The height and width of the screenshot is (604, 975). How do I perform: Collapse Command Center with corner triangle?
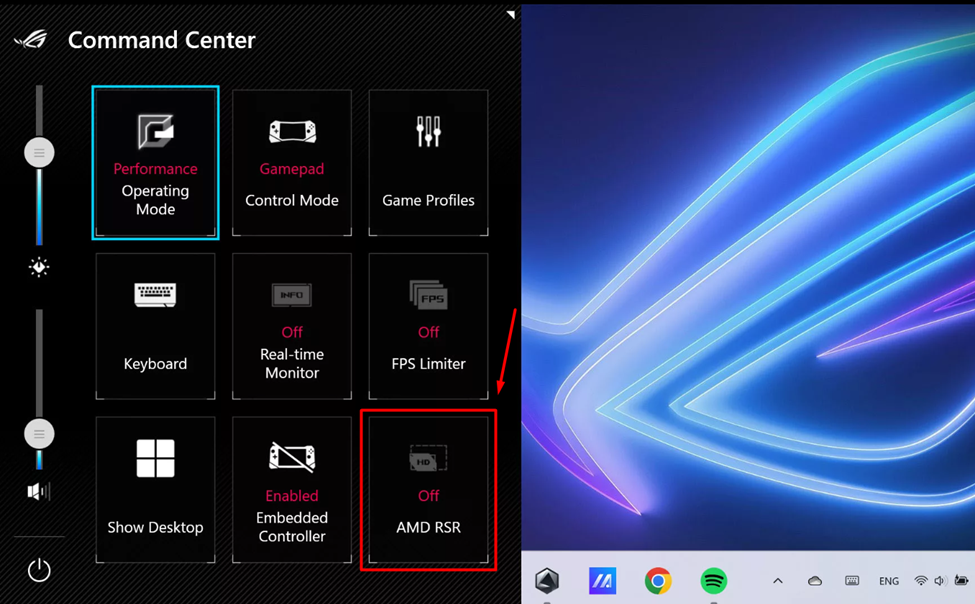click(x=511, y=14)
